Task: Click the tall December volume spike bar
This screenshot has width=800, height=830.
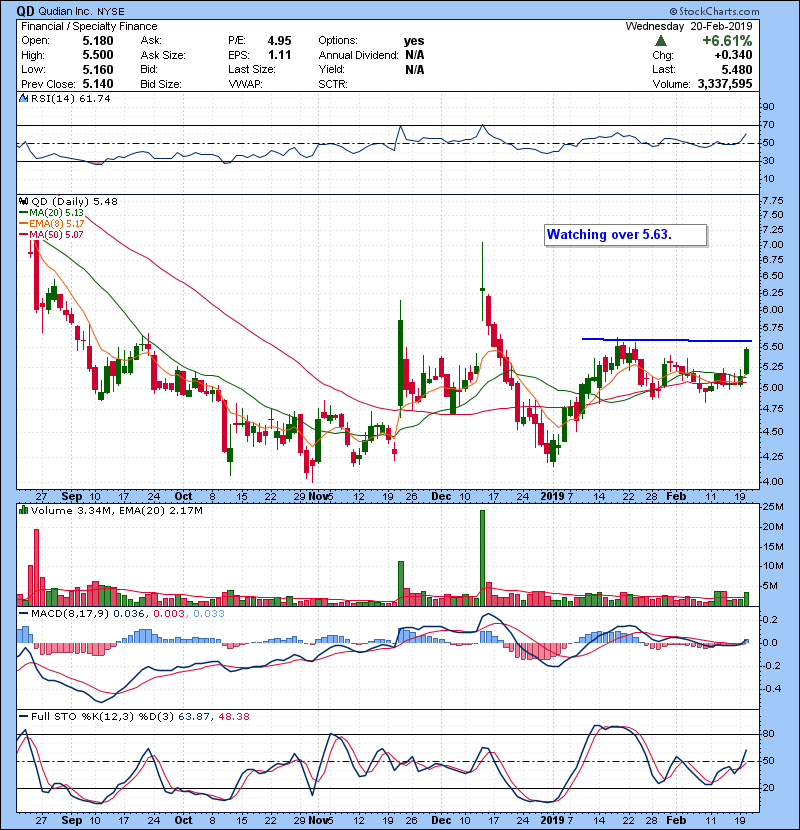Action: (482, 558)
